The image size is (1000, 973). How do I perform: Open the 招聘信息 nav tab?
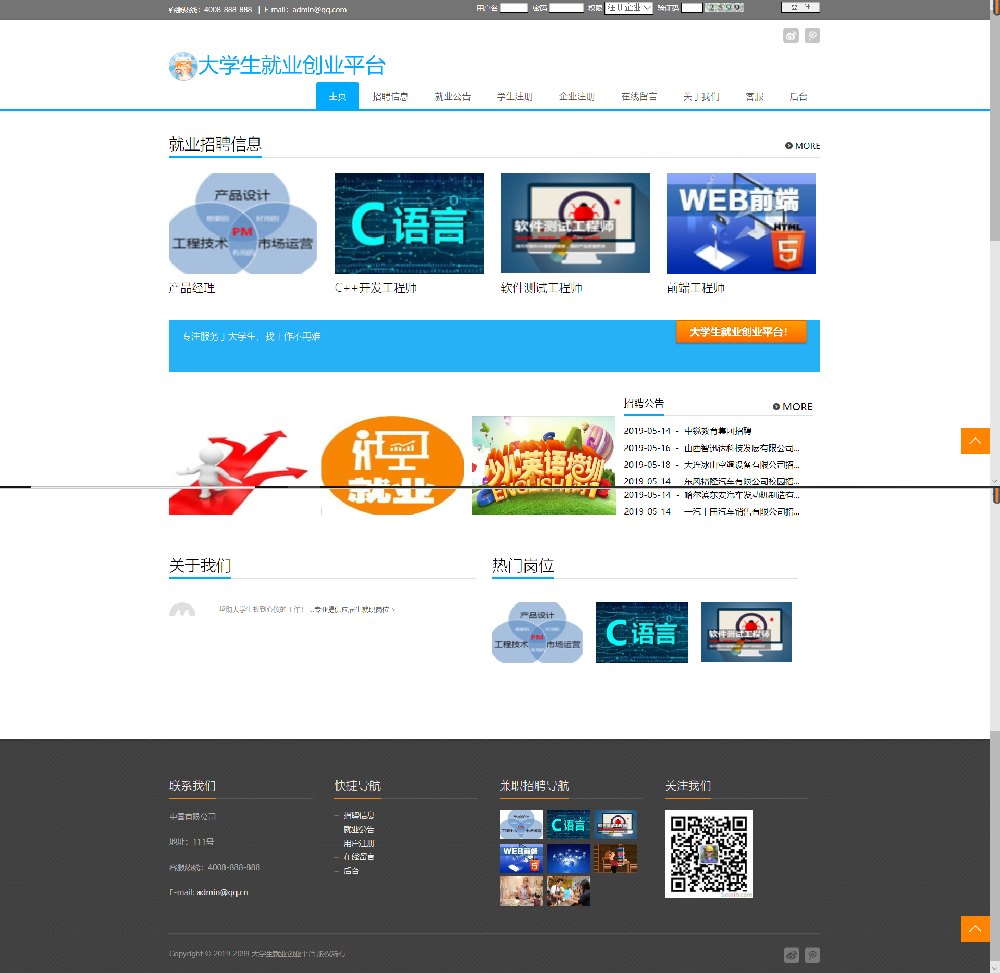click(x=390, y=96)
